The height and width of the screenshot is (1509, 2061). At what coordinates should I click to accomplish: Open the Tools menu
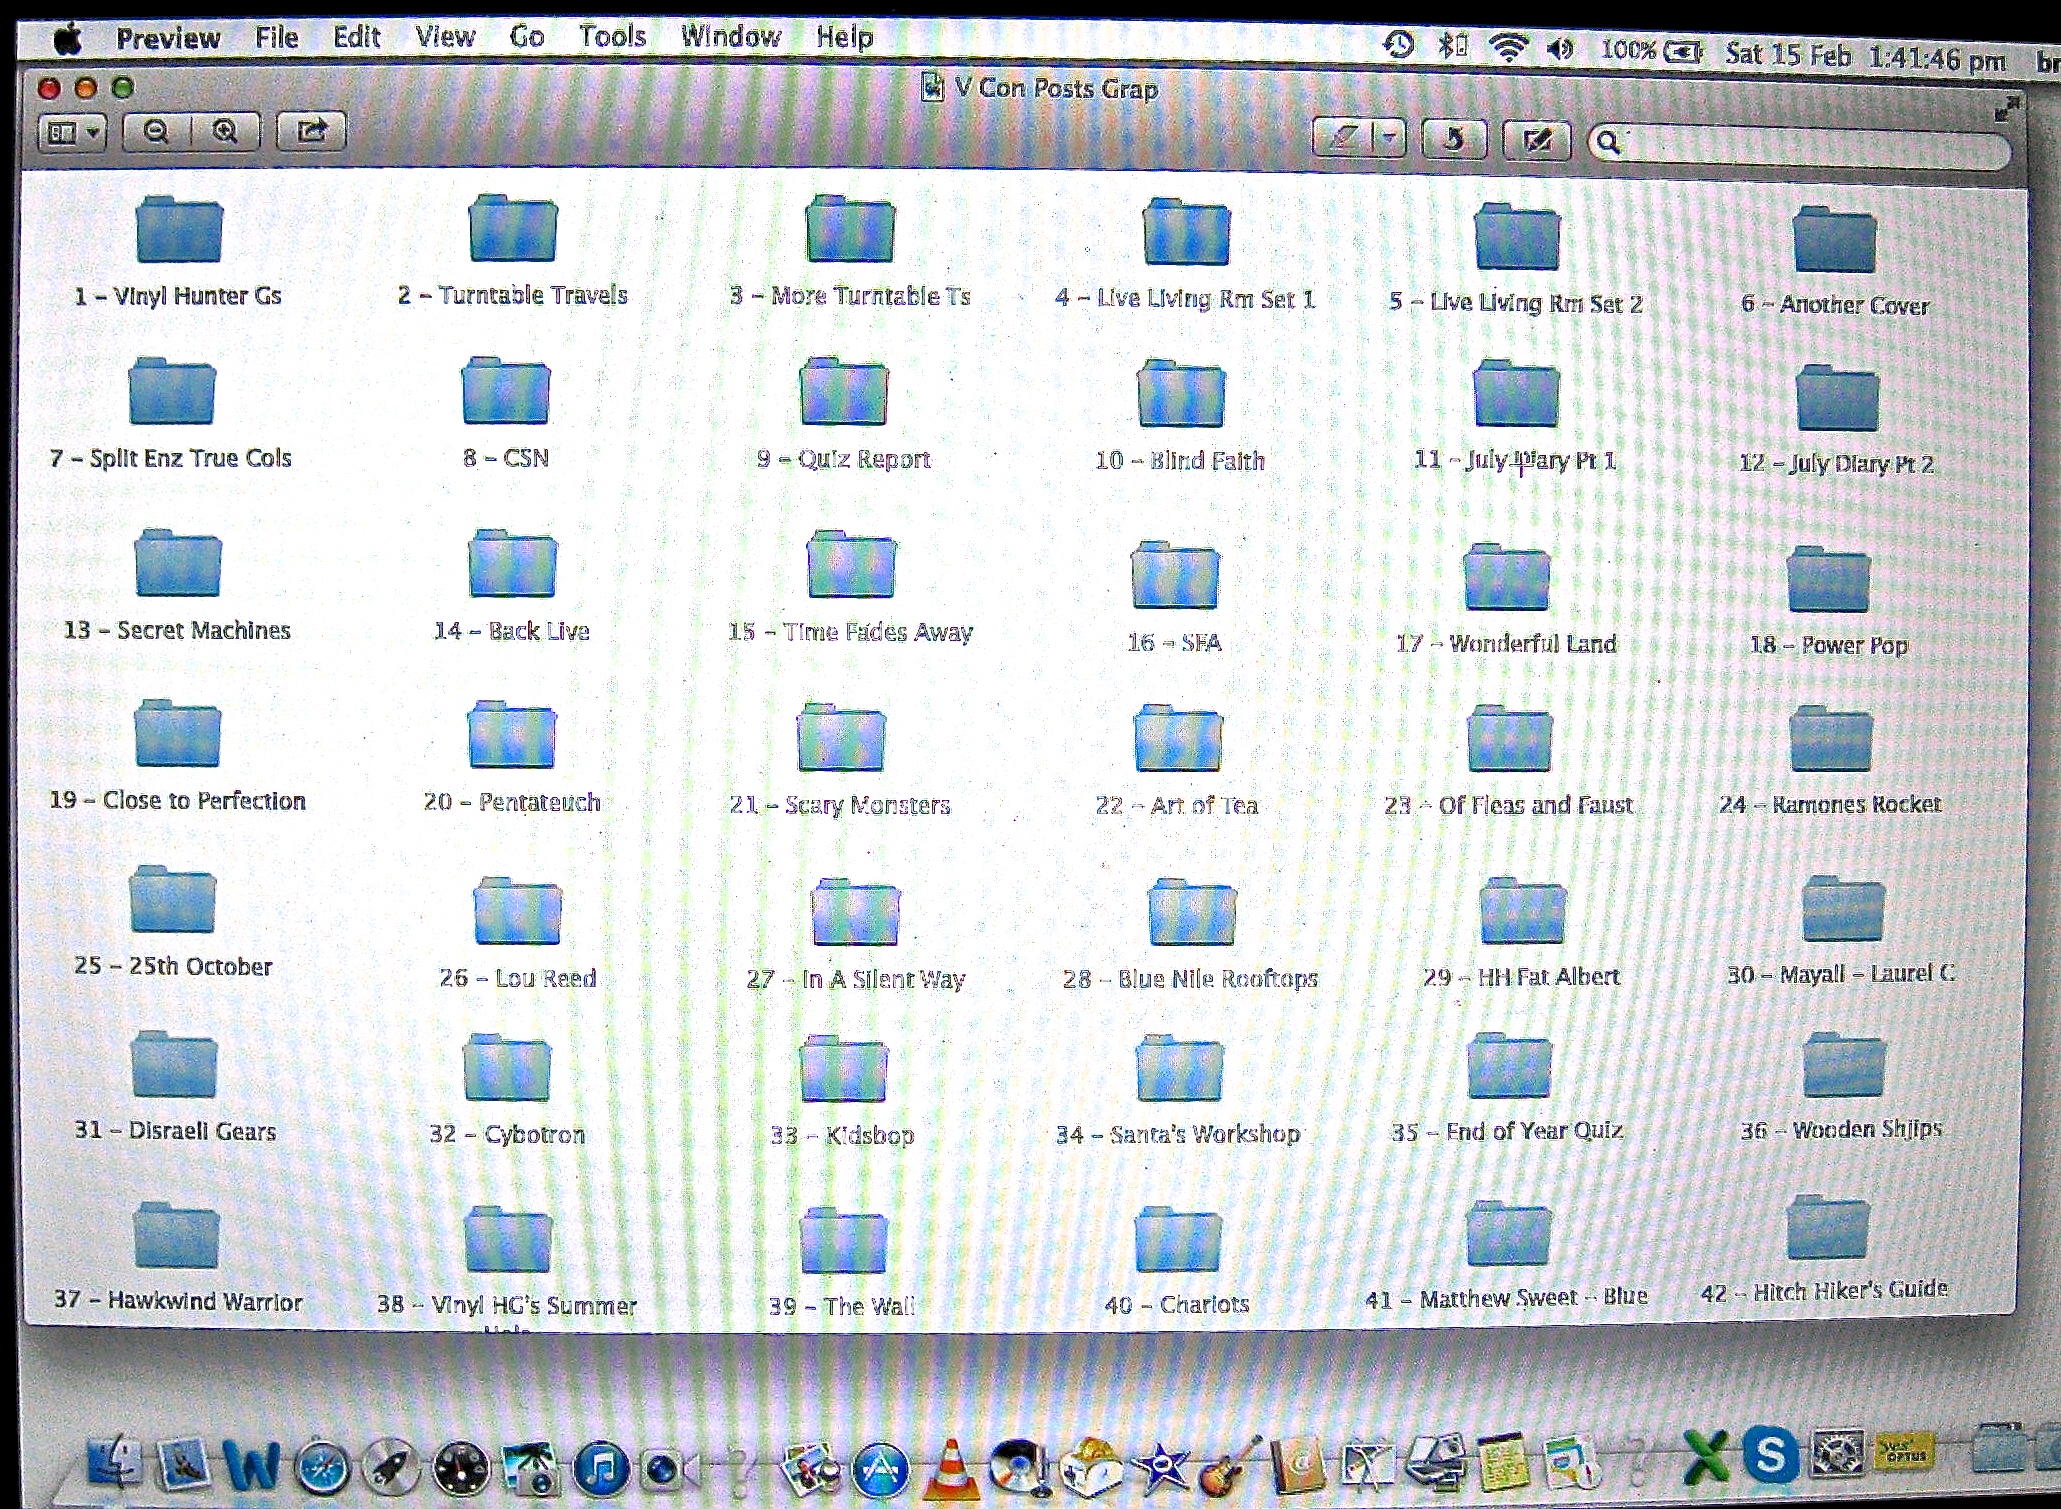(612, 37)
